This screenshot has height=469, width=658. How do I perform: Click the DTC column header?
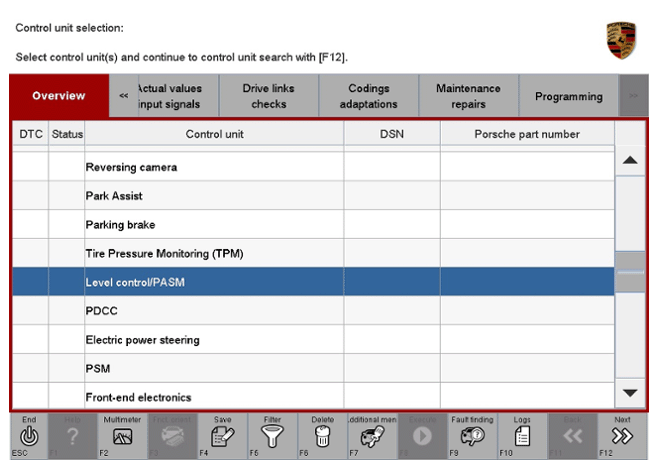pos(31,134)
